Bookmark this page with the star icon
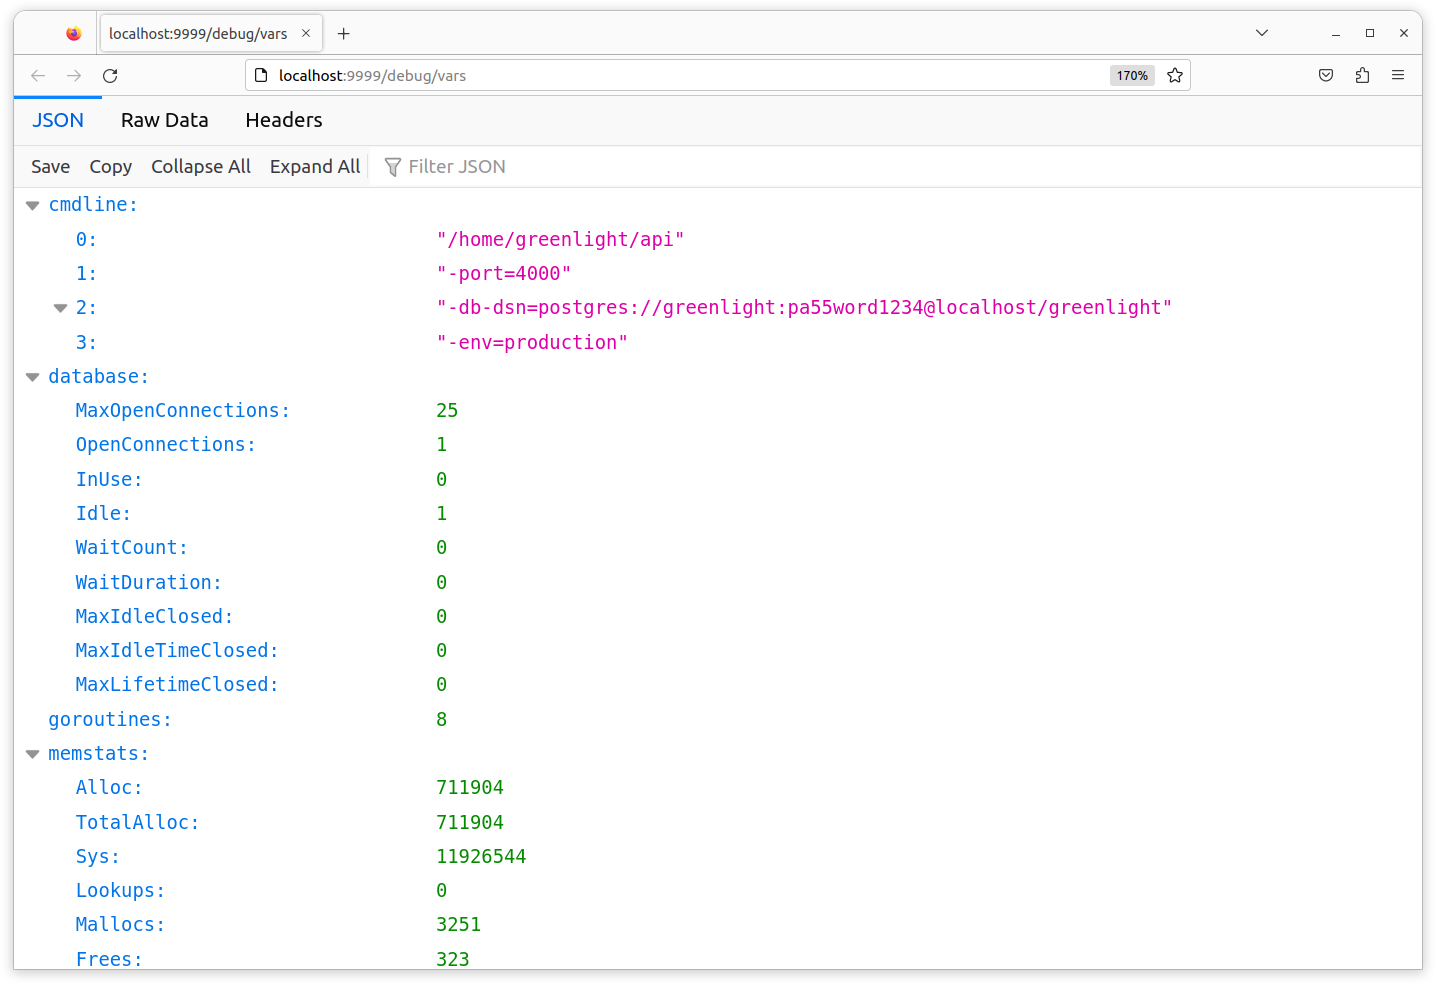This screenshot has width=1436, height=986. click(1175, 76)
